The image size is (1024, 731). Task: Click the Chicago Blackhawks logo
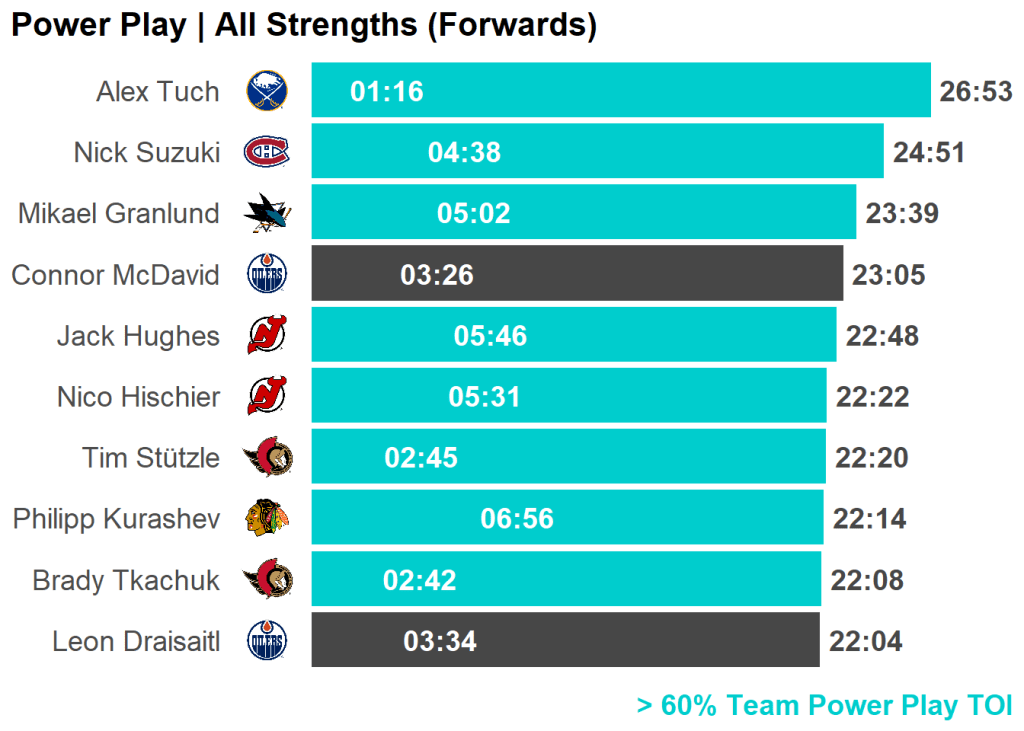pyautogui.click(x=267, y=518)
